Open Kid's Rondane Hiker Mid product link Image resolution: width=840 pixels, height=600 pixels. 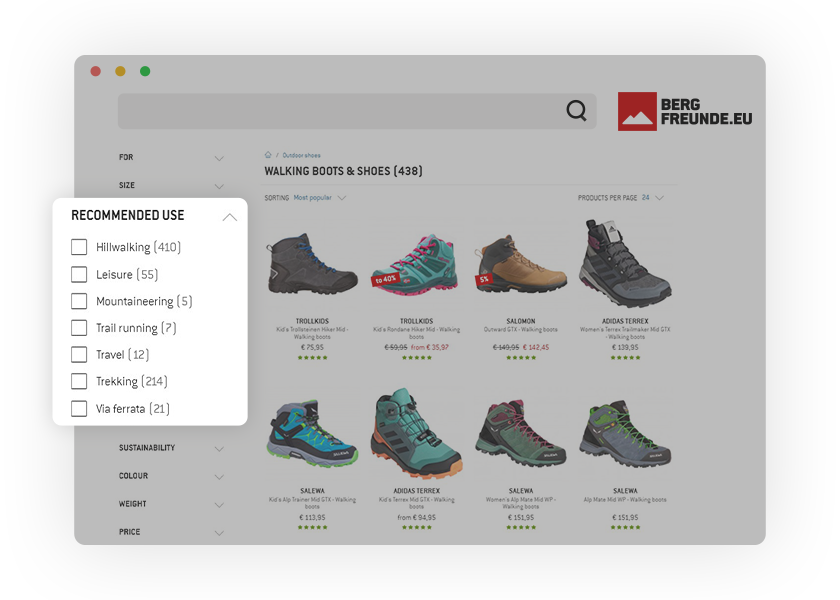point(416,333)
